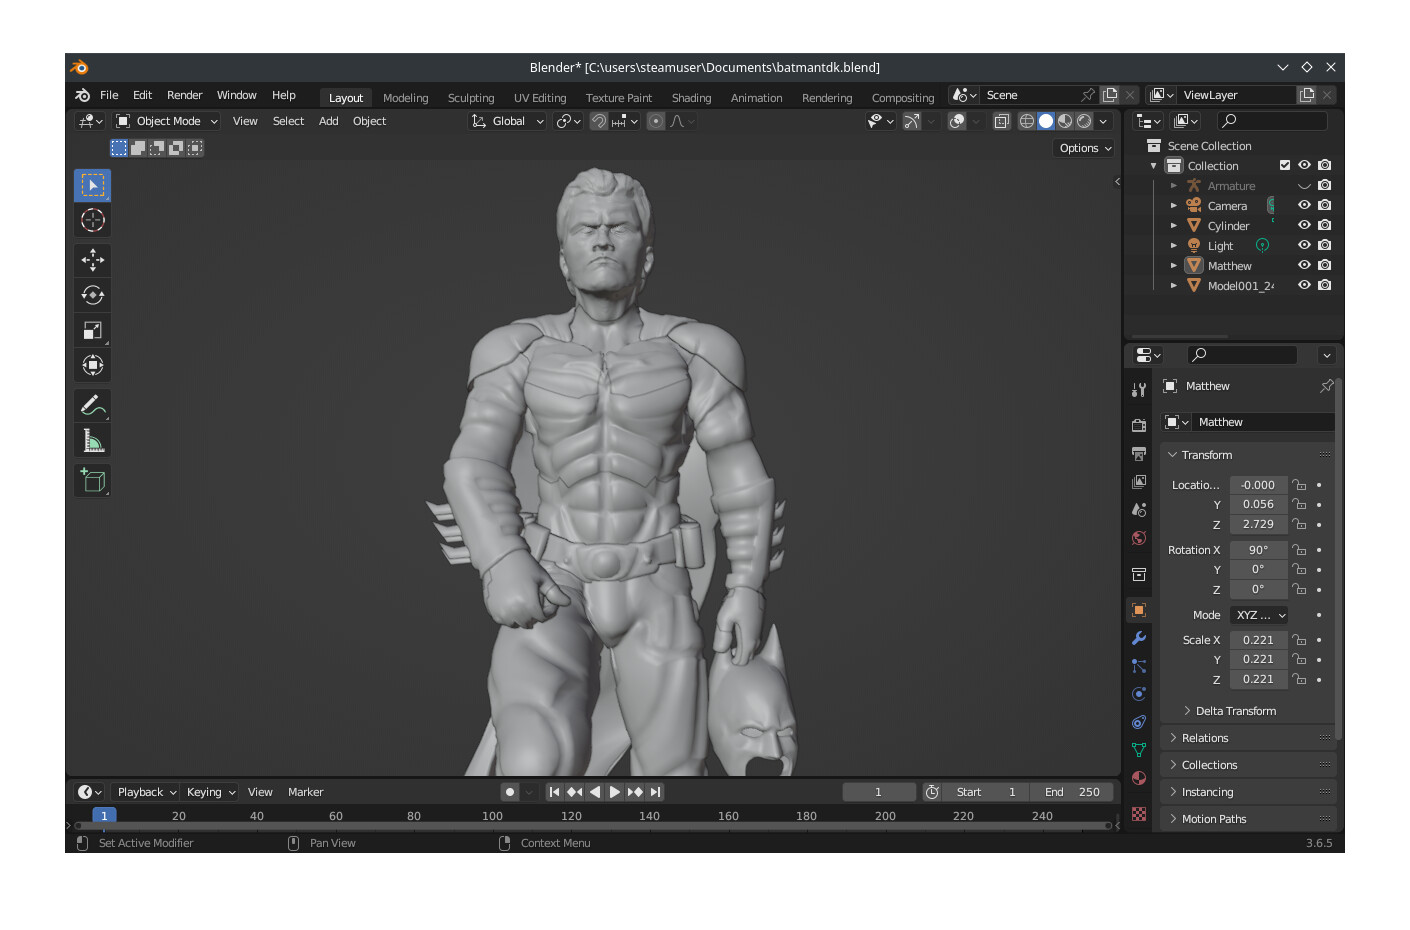Open Object Data green triangle tab

coord(1139,750)
